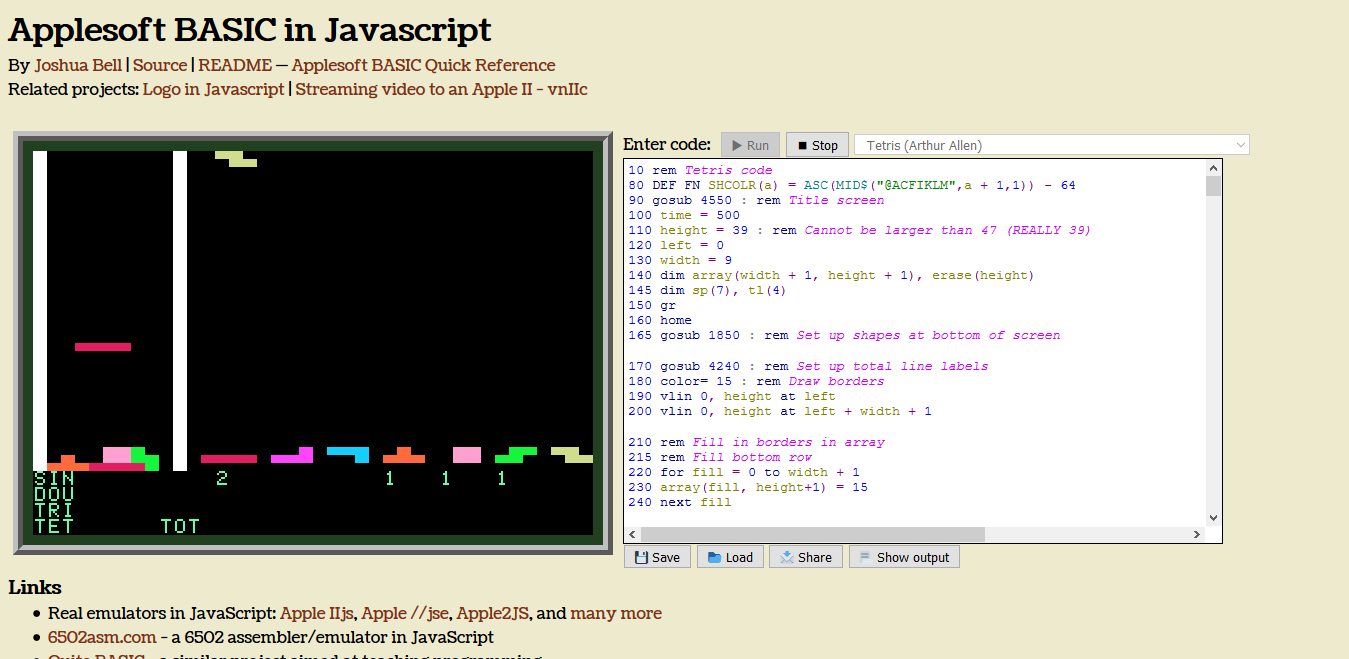The image size is (1349, 659).
Task: Click line 240 next fill
Action: click(680, 502)
